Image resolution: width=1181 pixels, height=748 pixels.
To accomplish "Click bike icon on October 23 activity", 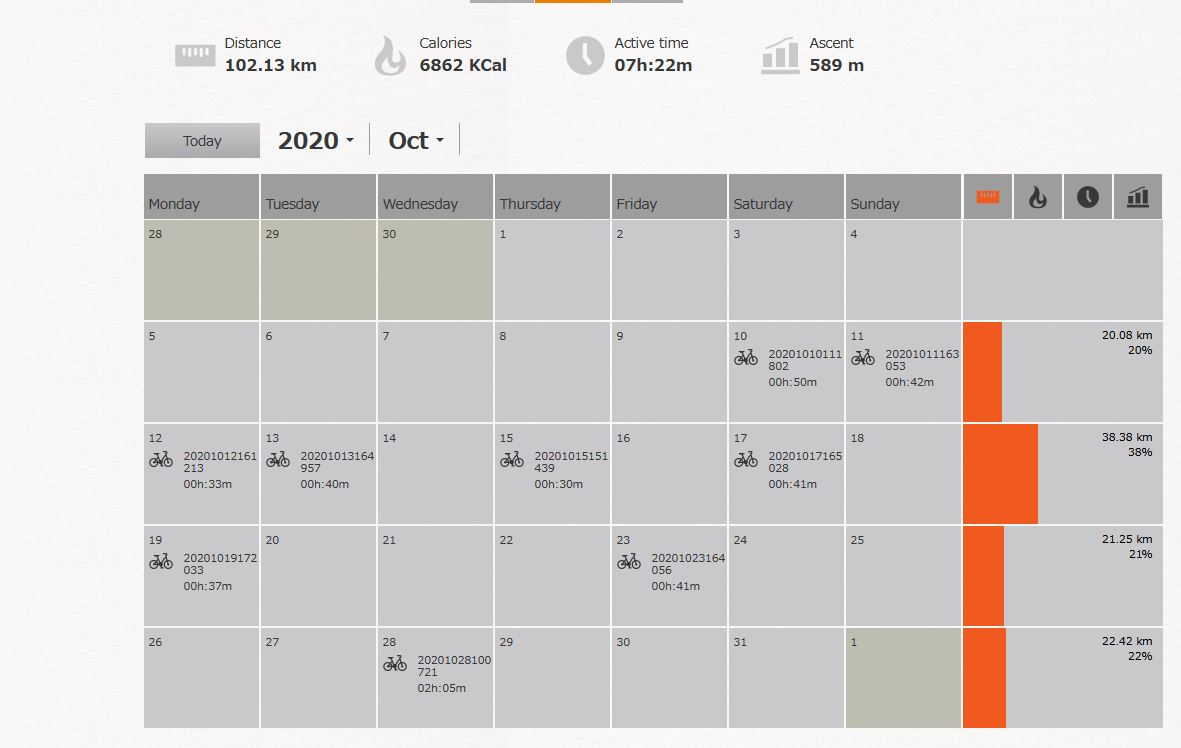I will pyautogui.click(x=629, y=562).
